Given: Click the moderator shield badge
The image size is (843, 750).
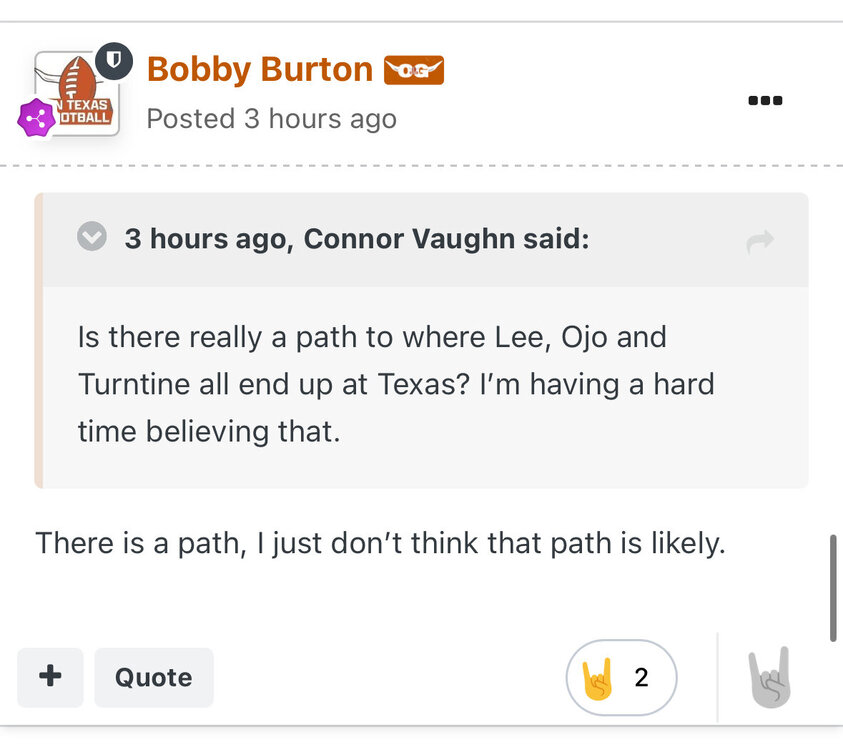Looking at the screenshot, I should (x=114, y=61).
